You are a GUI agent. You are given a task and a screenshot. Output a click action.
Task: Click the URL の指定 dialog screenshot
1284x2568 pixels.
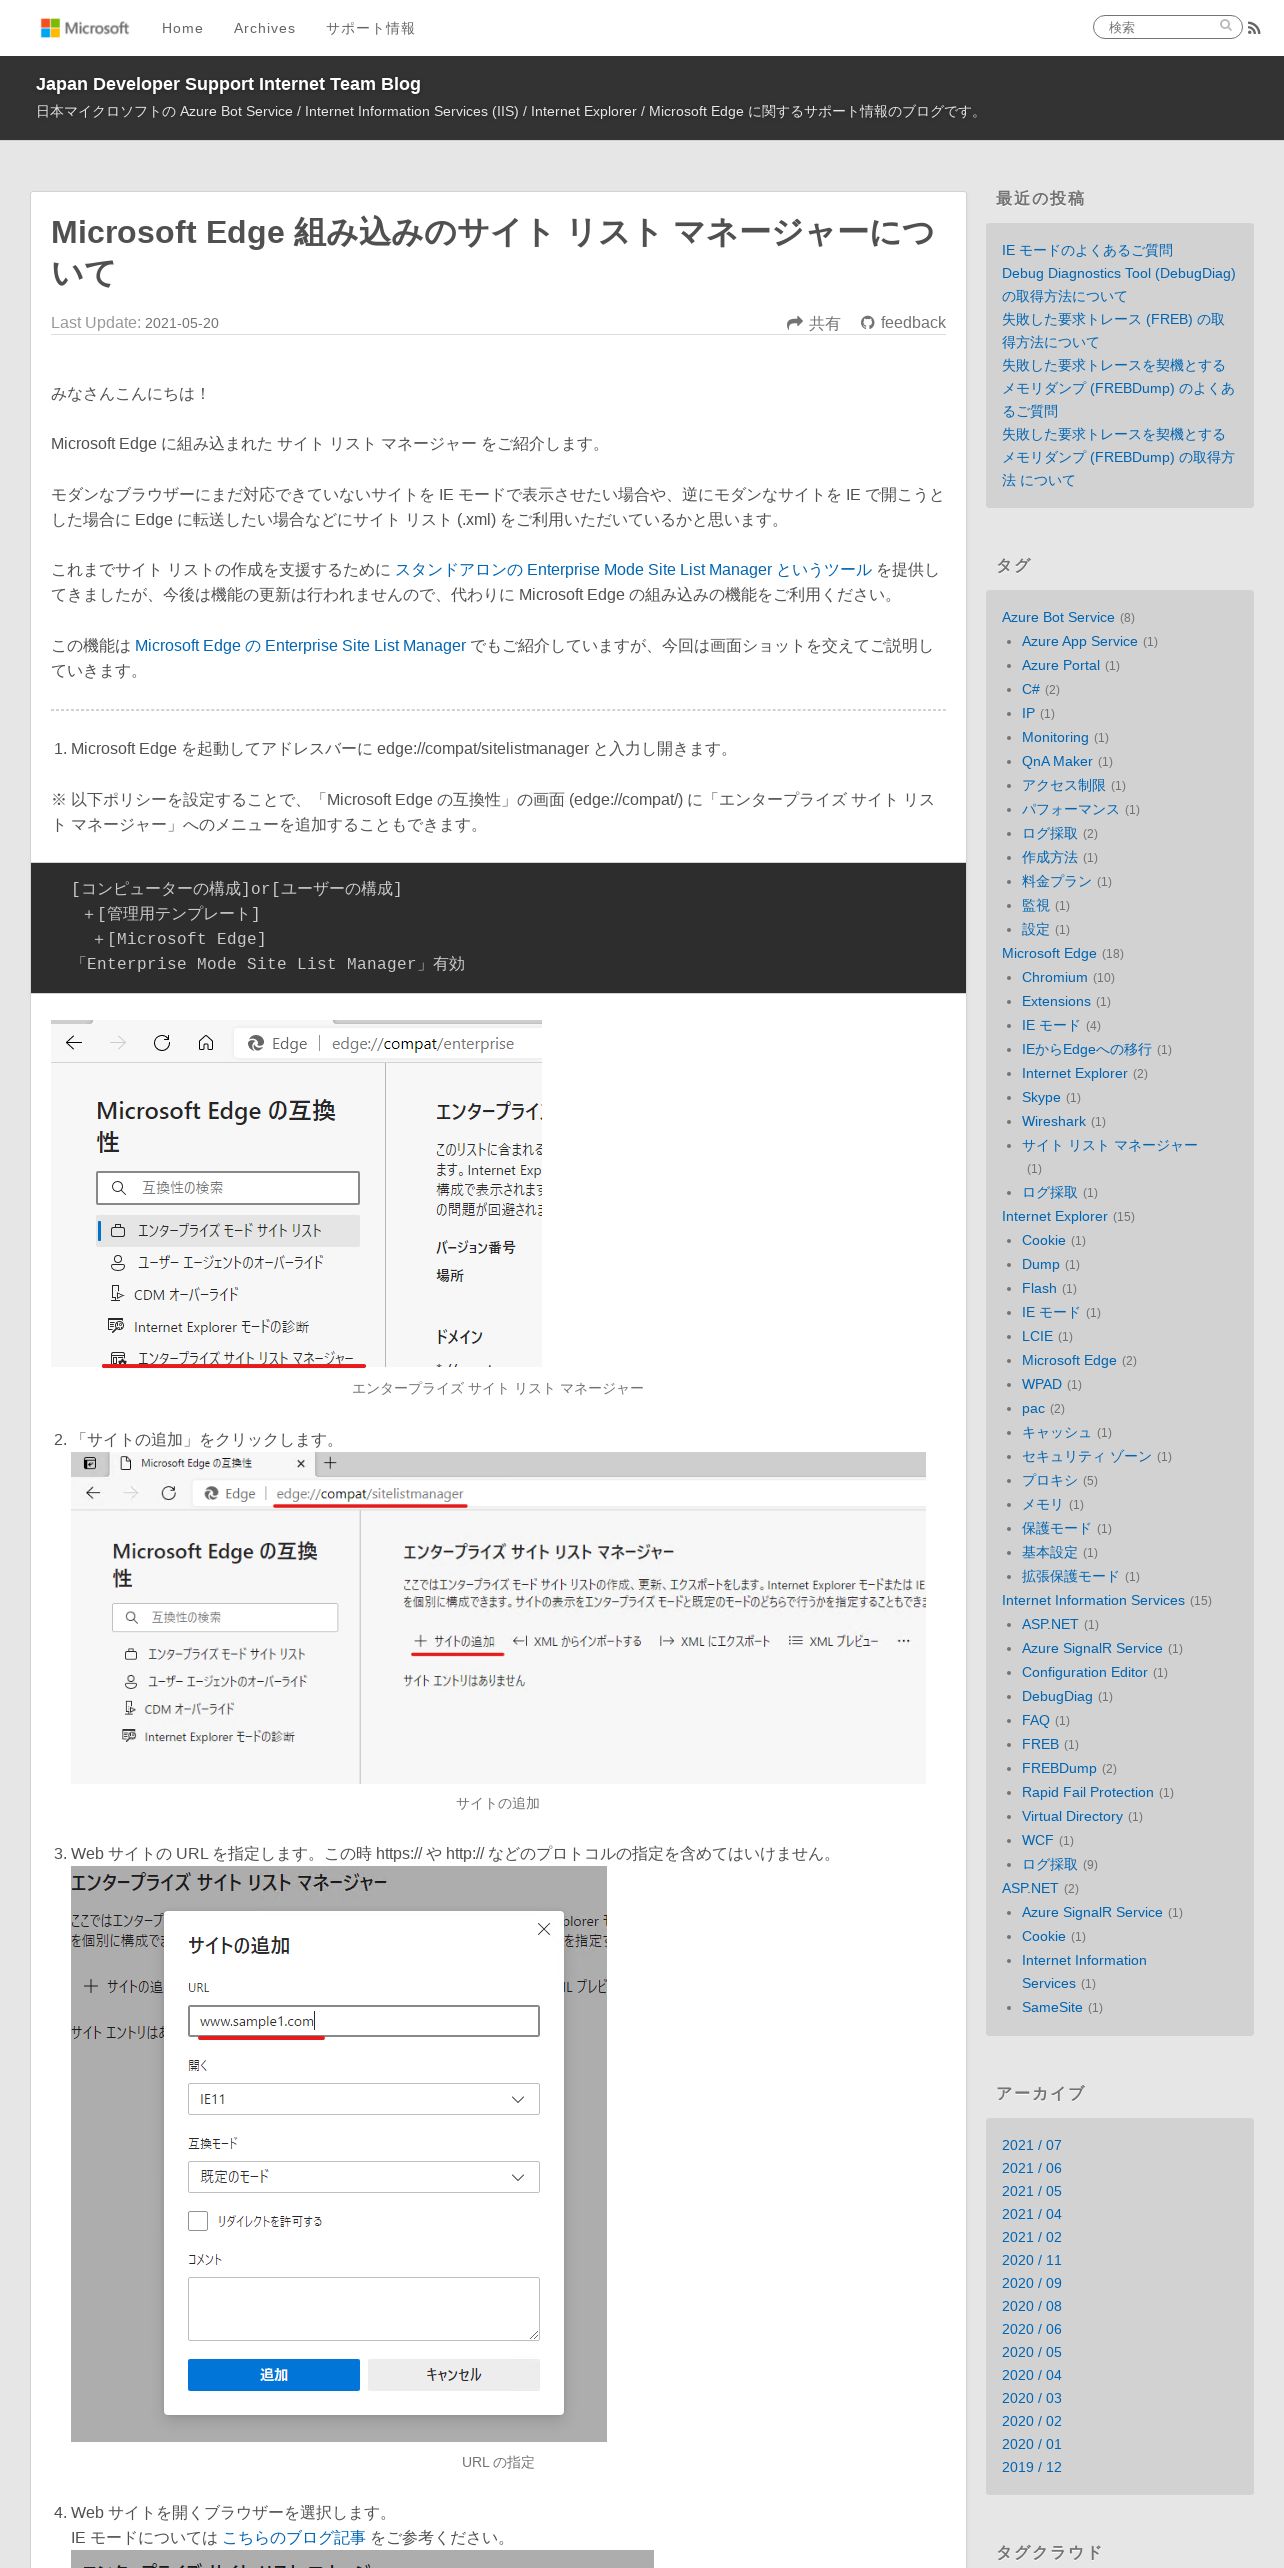[339, 2154]
